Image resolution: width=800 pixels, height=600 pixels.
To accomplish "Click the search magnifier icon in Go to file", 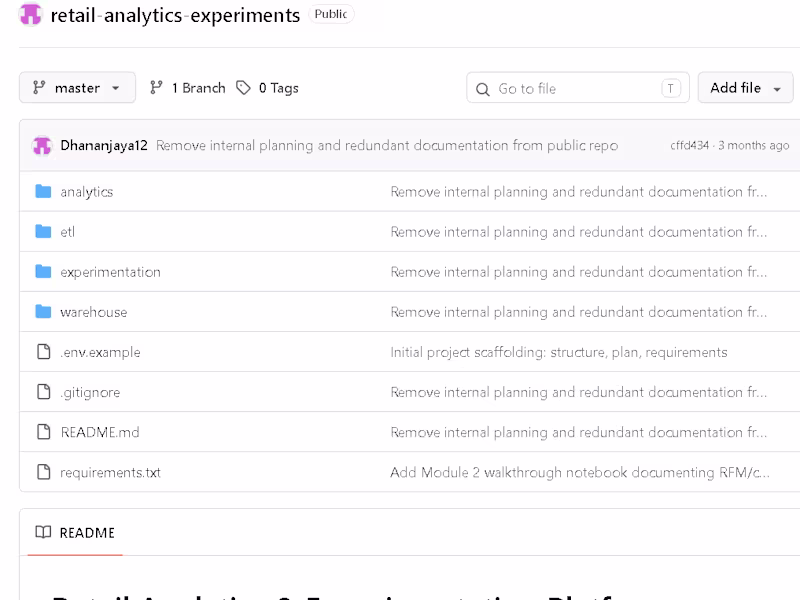I will click(x=483, y=89).
